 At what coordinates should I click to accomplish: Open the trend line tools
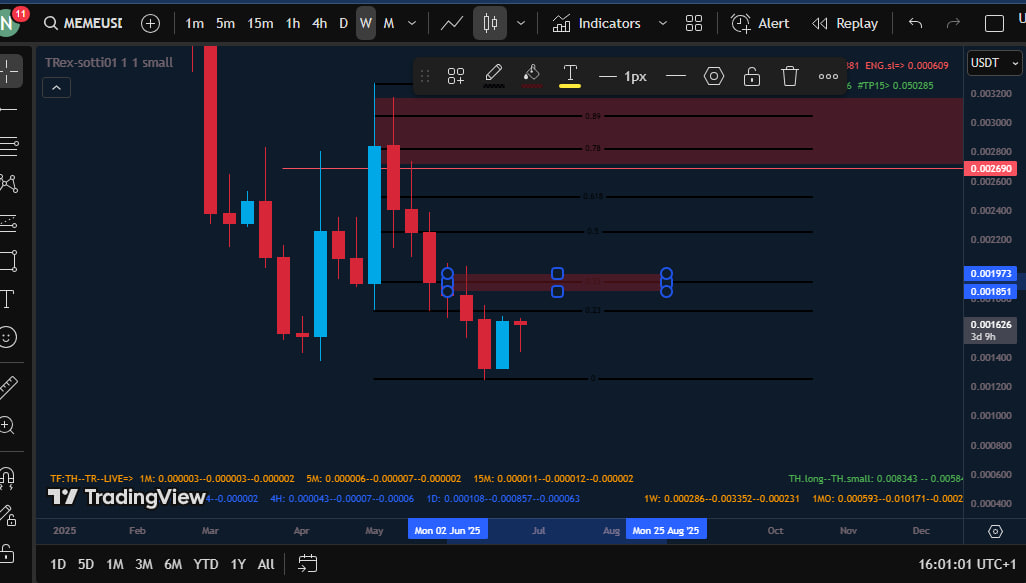tap(9, 109)
